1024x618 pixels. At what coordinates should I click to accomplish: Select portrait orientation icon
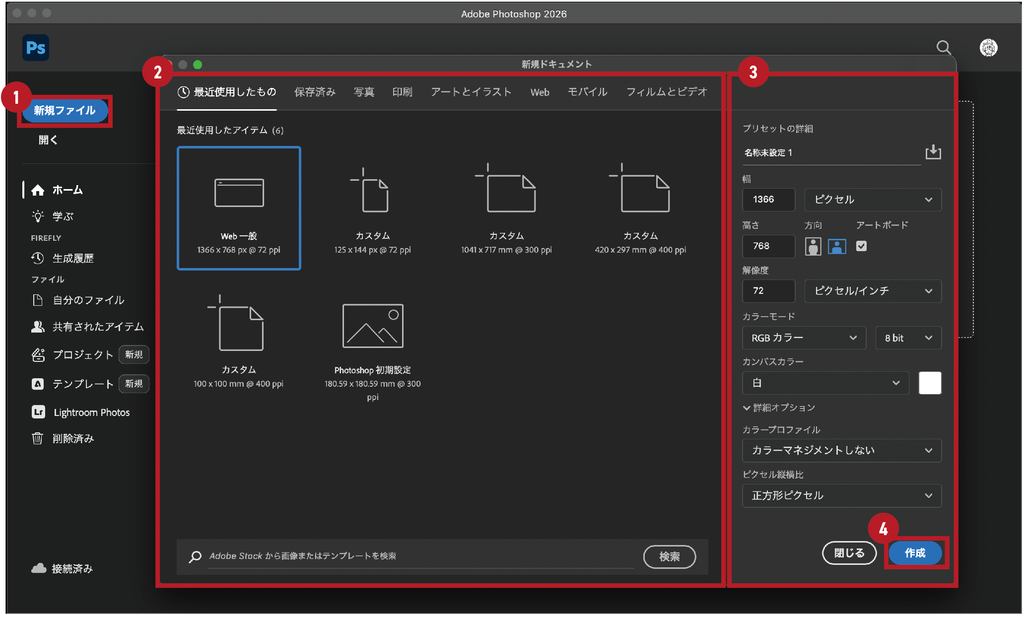click(x=813, y=247)
